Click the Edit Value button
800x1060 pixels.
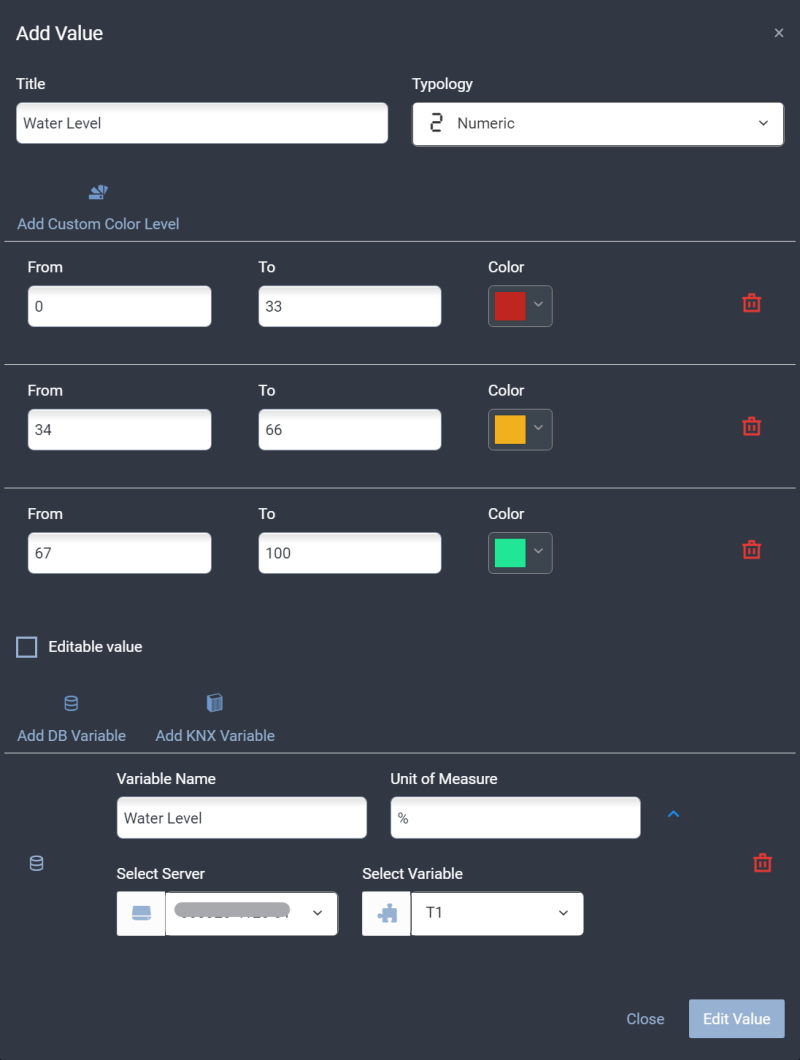pos(736,1019)
